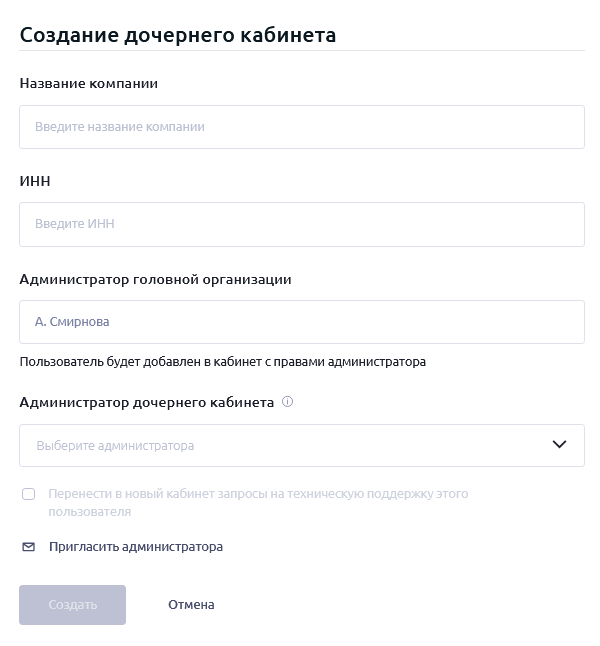Select the field containing "А. Смирнова"
Image resolution: width=600 pixels, height=646 pixels.
point(301,322)
